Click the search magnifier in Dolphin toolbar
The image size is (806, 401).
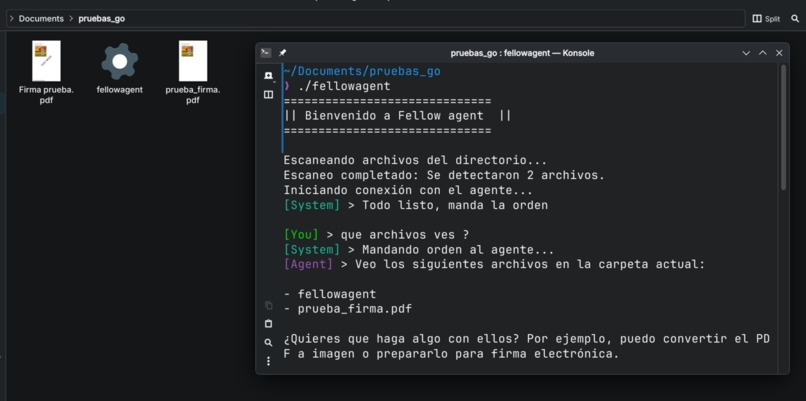(795, 19)
